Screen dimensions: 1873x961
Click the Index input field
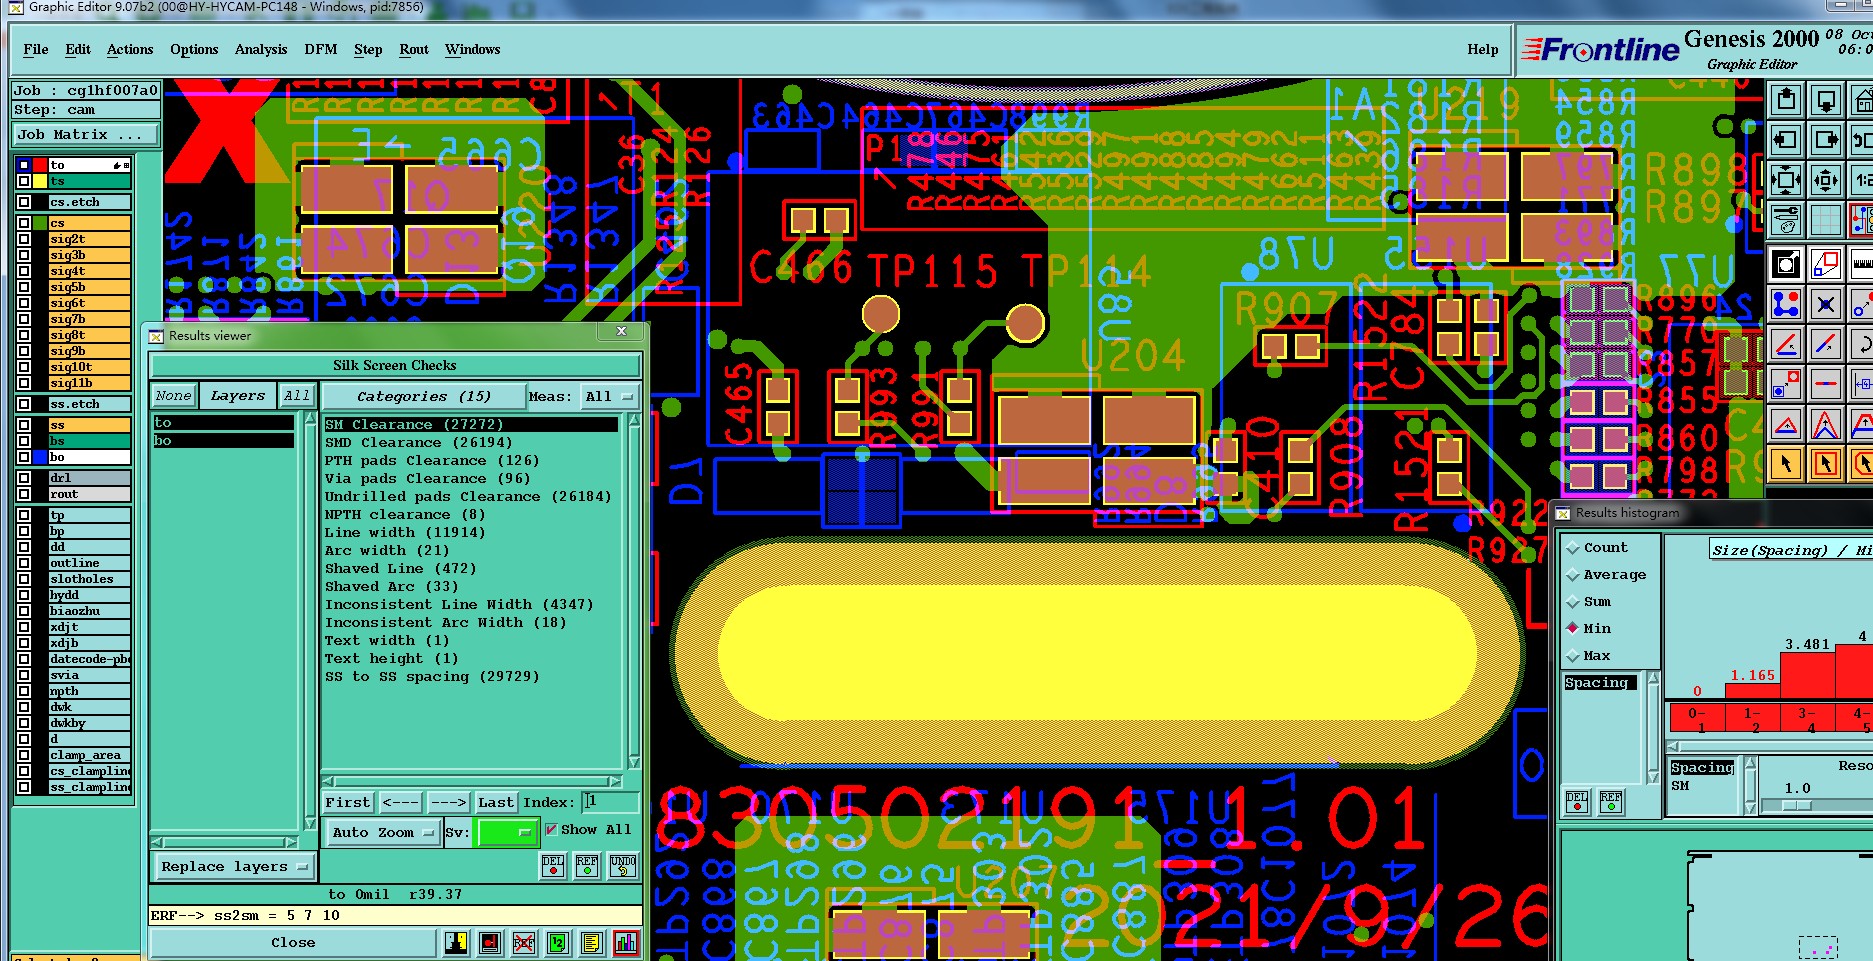click(x=611, y=802)
